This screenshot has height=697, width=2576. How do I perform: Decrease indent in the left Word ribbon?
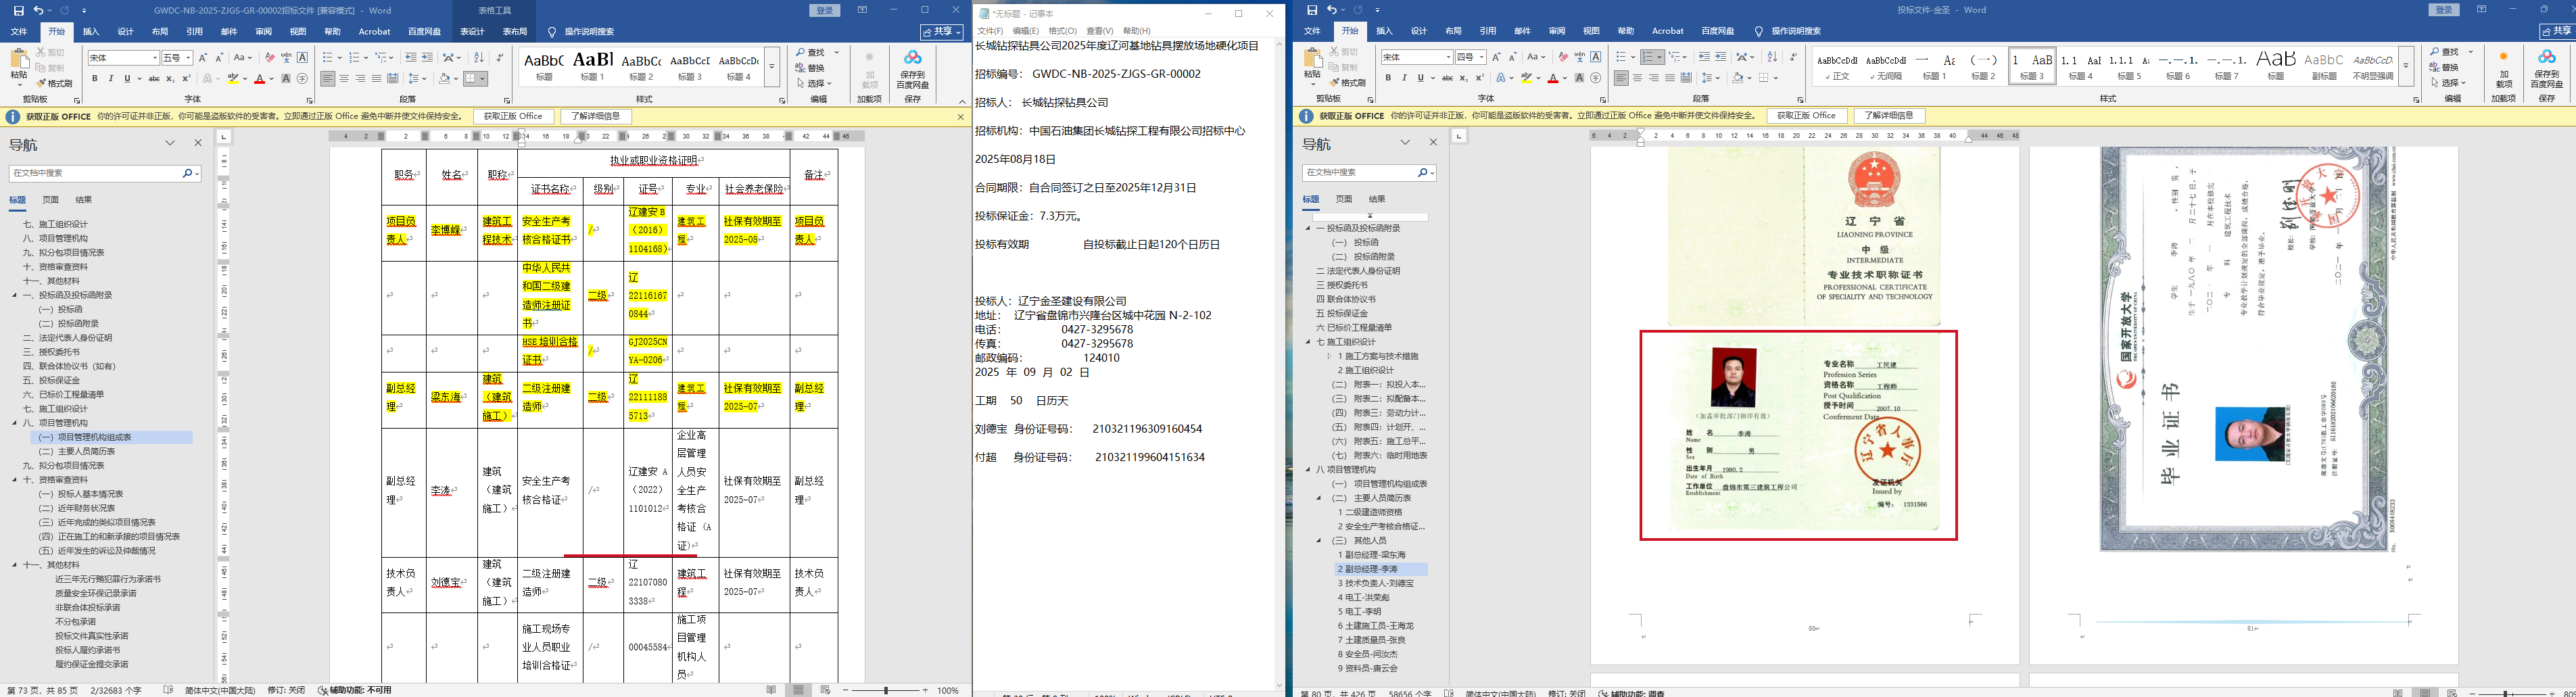click(x=410, y=58)
